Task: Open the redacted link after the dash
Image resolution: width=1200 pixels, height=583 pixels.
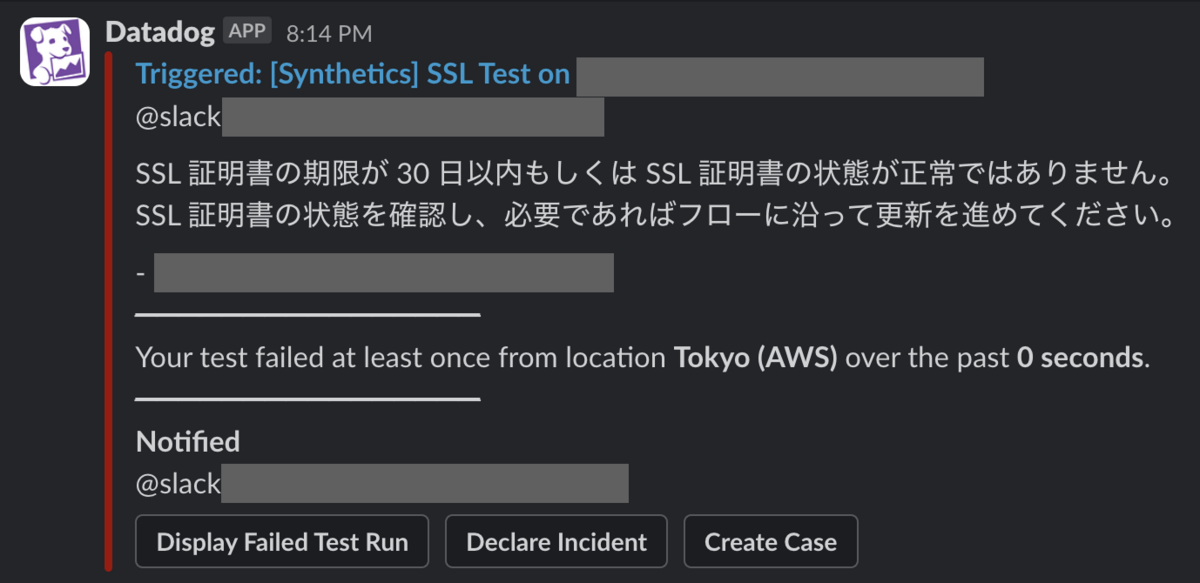Action: [x=383, y=273]
